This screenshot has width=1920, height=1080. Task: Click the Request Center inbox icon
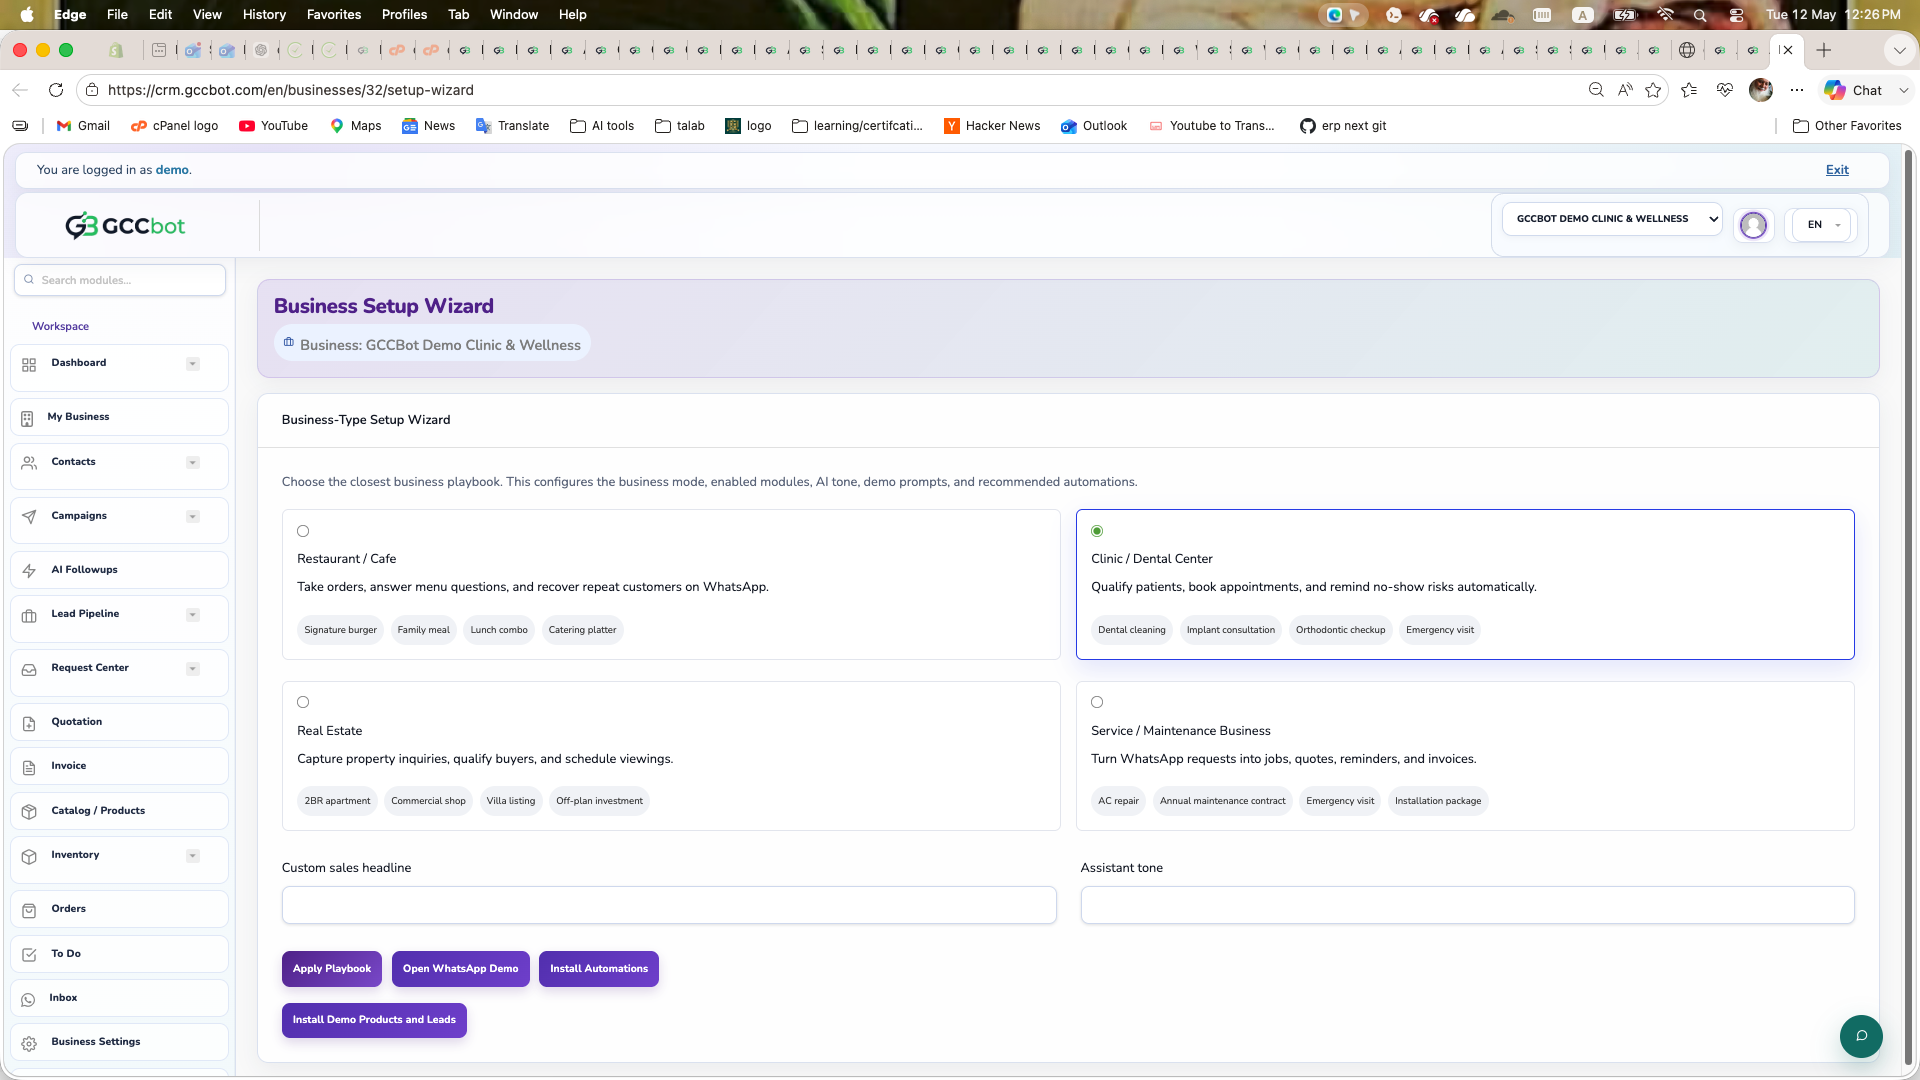(x=29, y=669)
